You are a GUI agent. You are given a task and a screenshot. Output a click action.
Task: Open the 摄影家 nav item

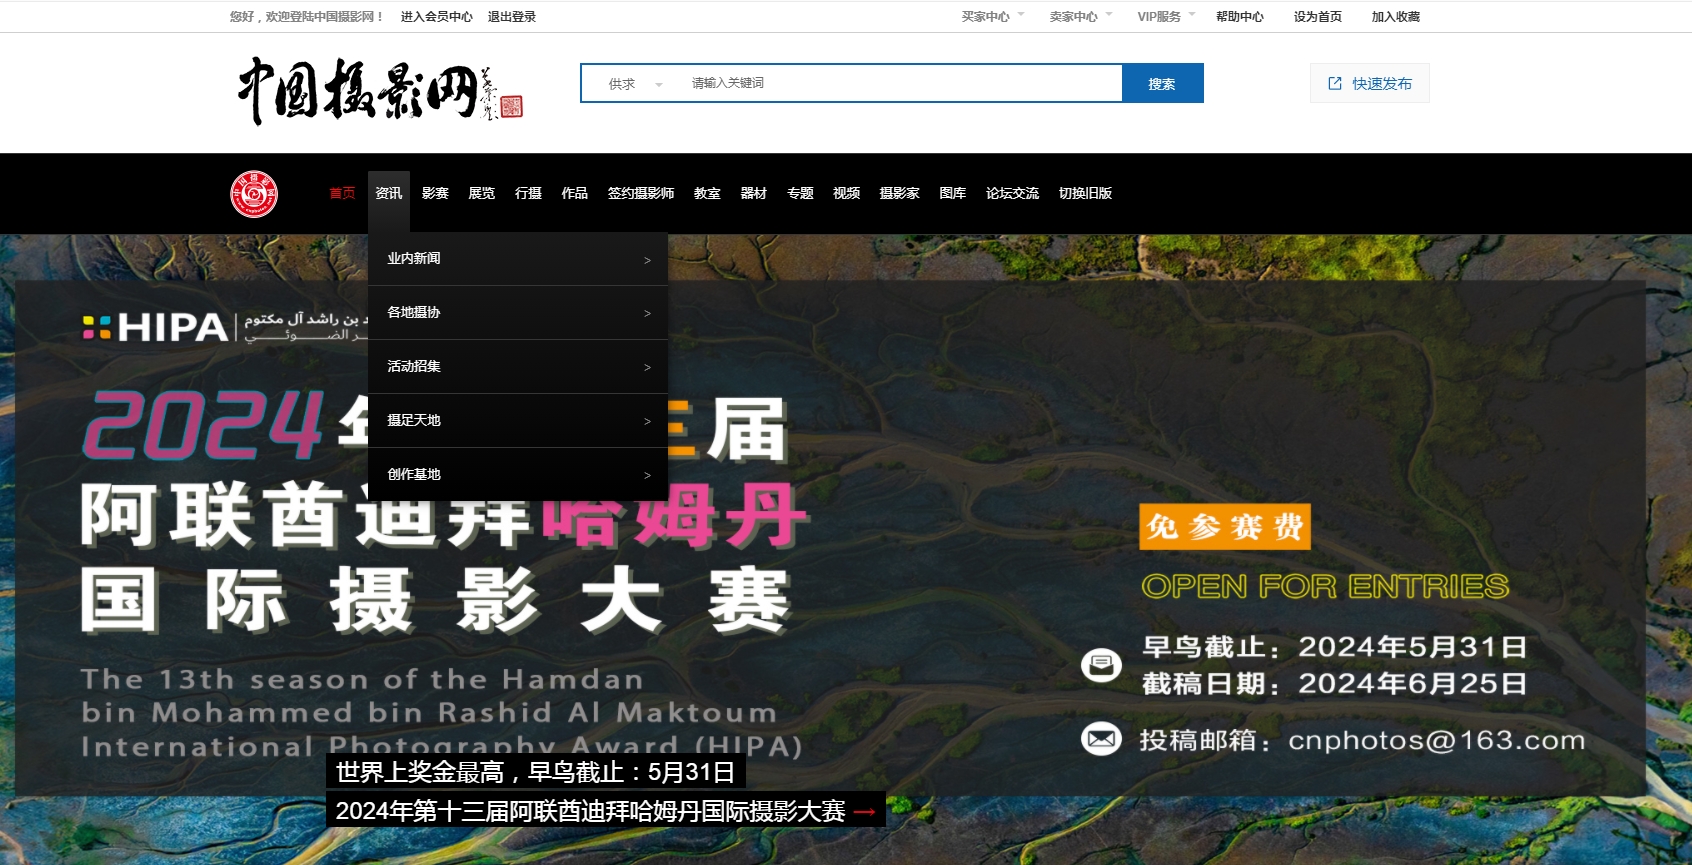click(900, 194)
